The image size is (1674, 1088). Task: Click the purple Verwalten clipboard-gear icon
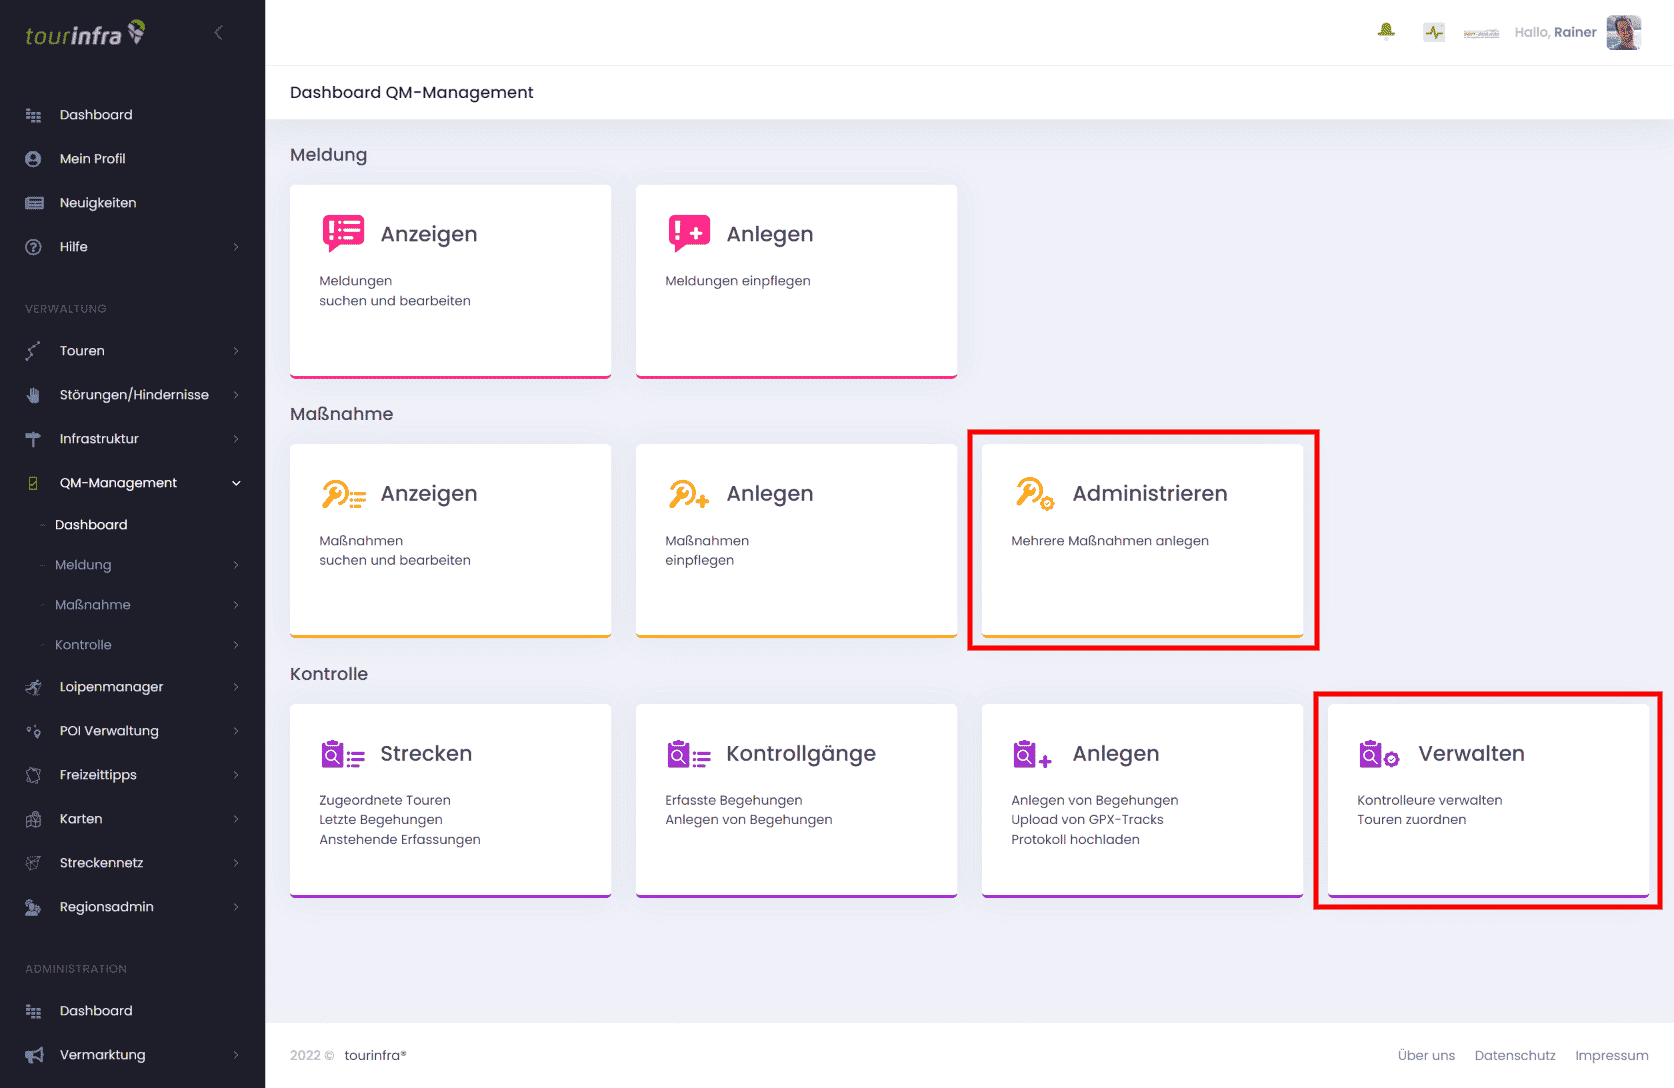click(x=1379, y=754)
